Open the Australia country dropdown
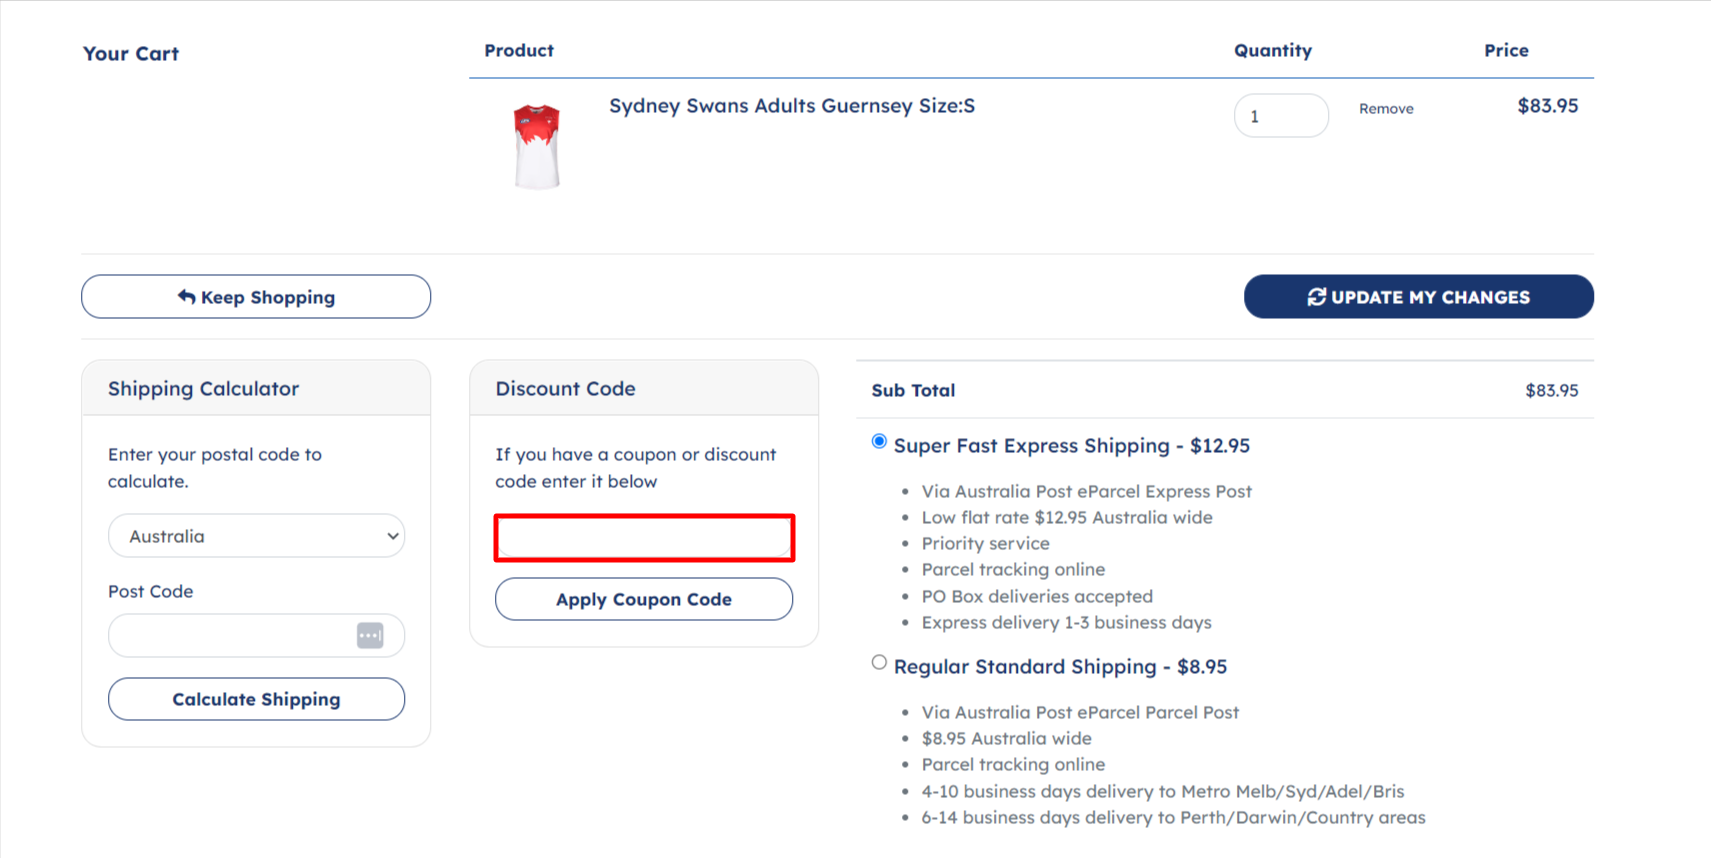The image size is (1711, 858). pos(256,536)
